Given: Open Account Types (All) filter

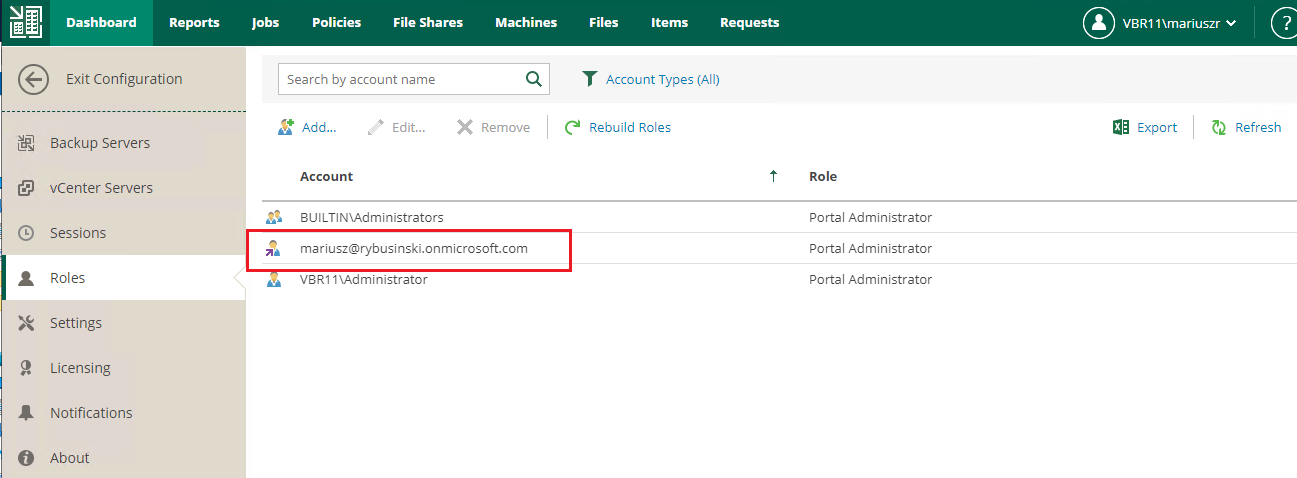Looking at the screenshot, I should (651, 79).
